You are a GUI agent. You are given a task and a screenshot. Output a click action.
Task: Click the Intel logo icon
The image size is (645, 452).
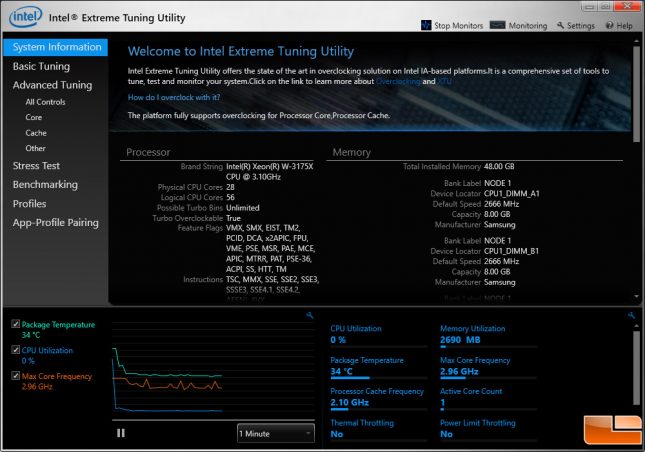pos(26,16)
